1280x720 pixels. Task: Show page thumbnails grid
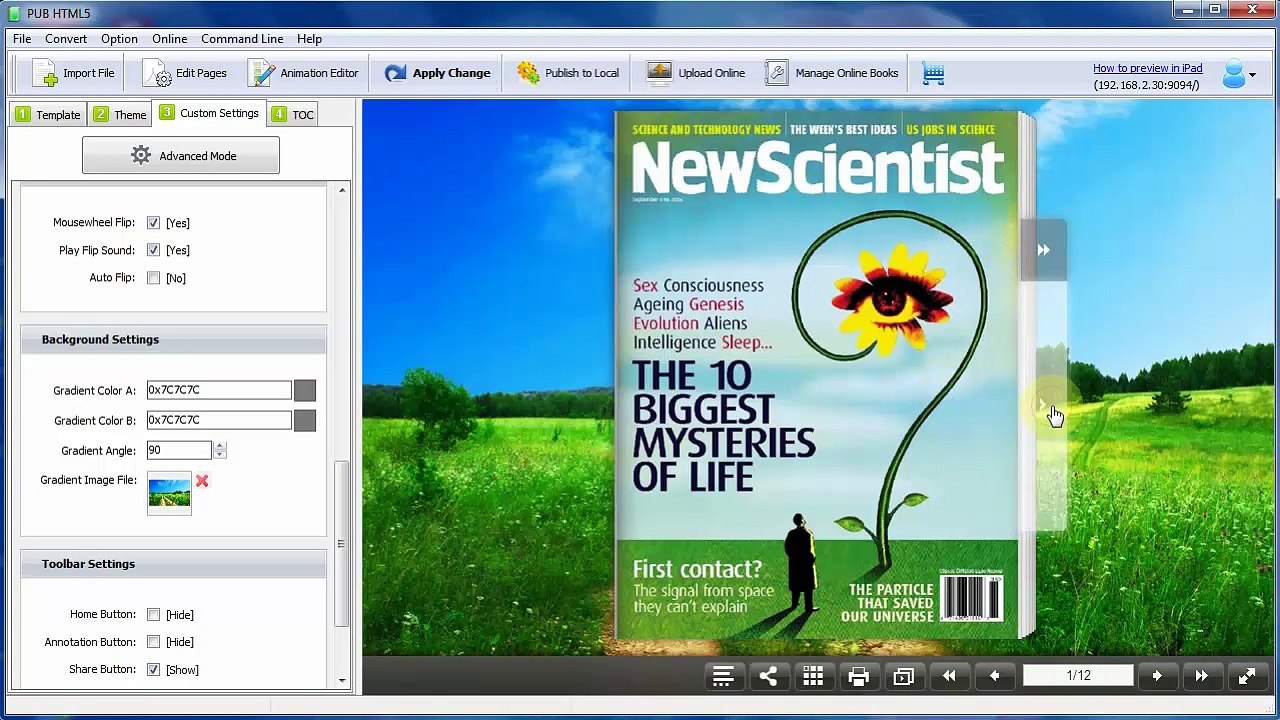(x=813, y=676)
